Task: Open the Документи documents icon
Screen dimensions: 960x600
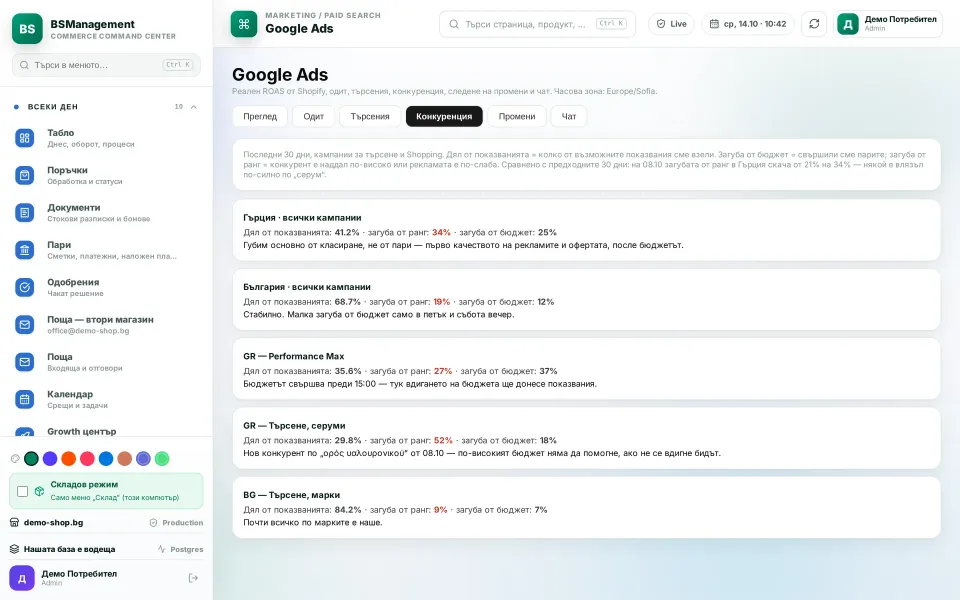Action: pyautogui.click(x=24, y=213)
